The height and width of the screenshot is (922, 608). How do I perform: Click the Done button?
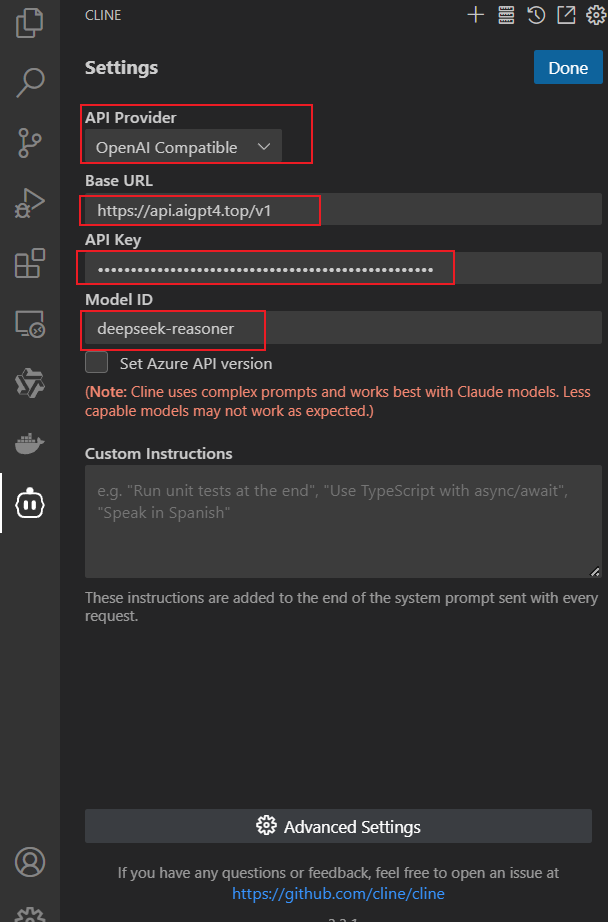pyautogui.click(x=568, y=67)
